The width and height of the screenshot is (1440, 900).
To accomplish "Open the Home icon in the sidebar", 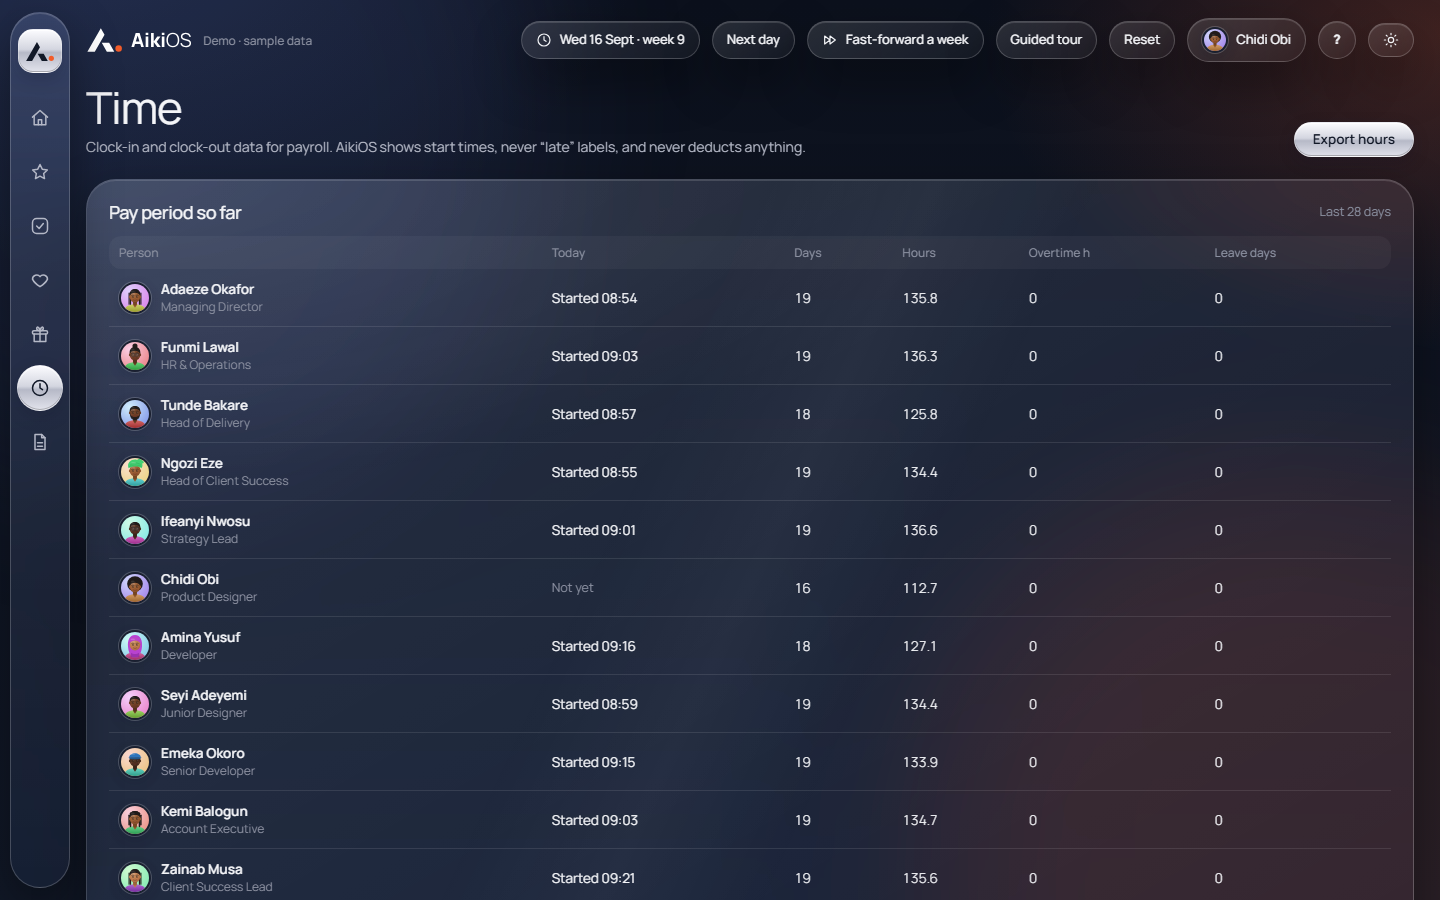I will click(40, 118).
